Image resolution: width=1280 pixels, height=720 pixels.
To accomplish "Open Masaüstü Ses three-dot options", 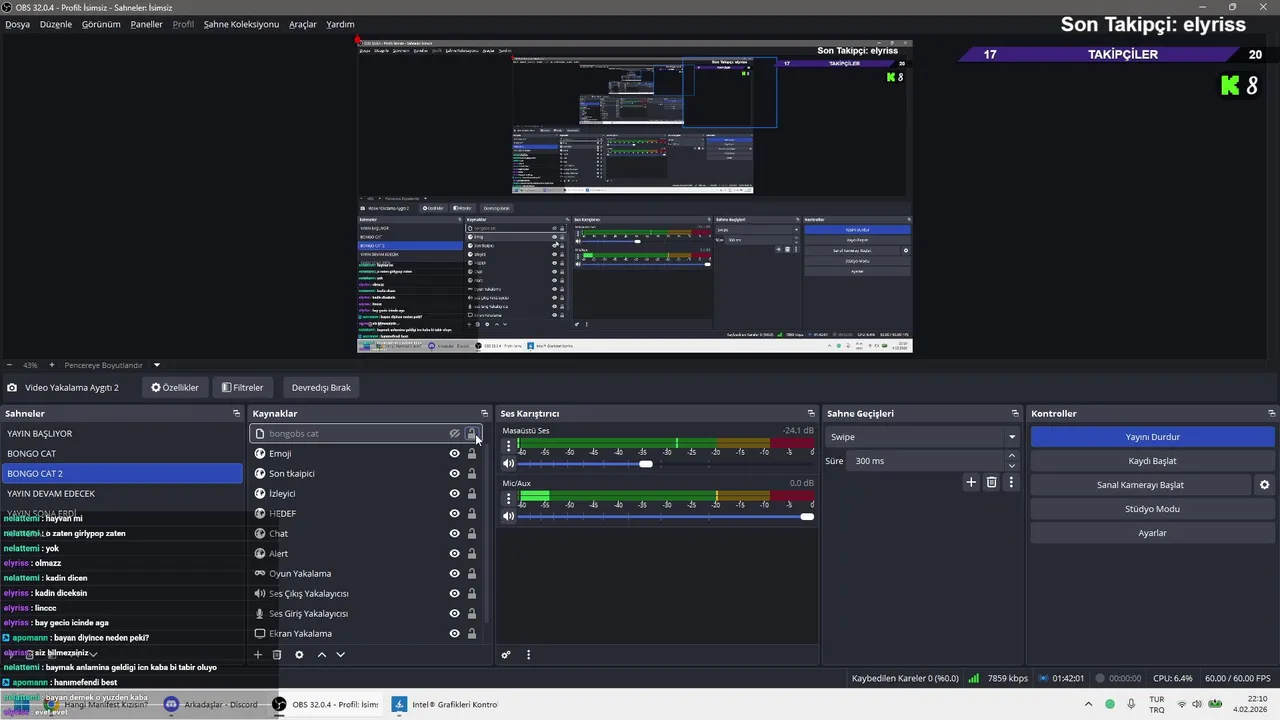I will (509, 446).
